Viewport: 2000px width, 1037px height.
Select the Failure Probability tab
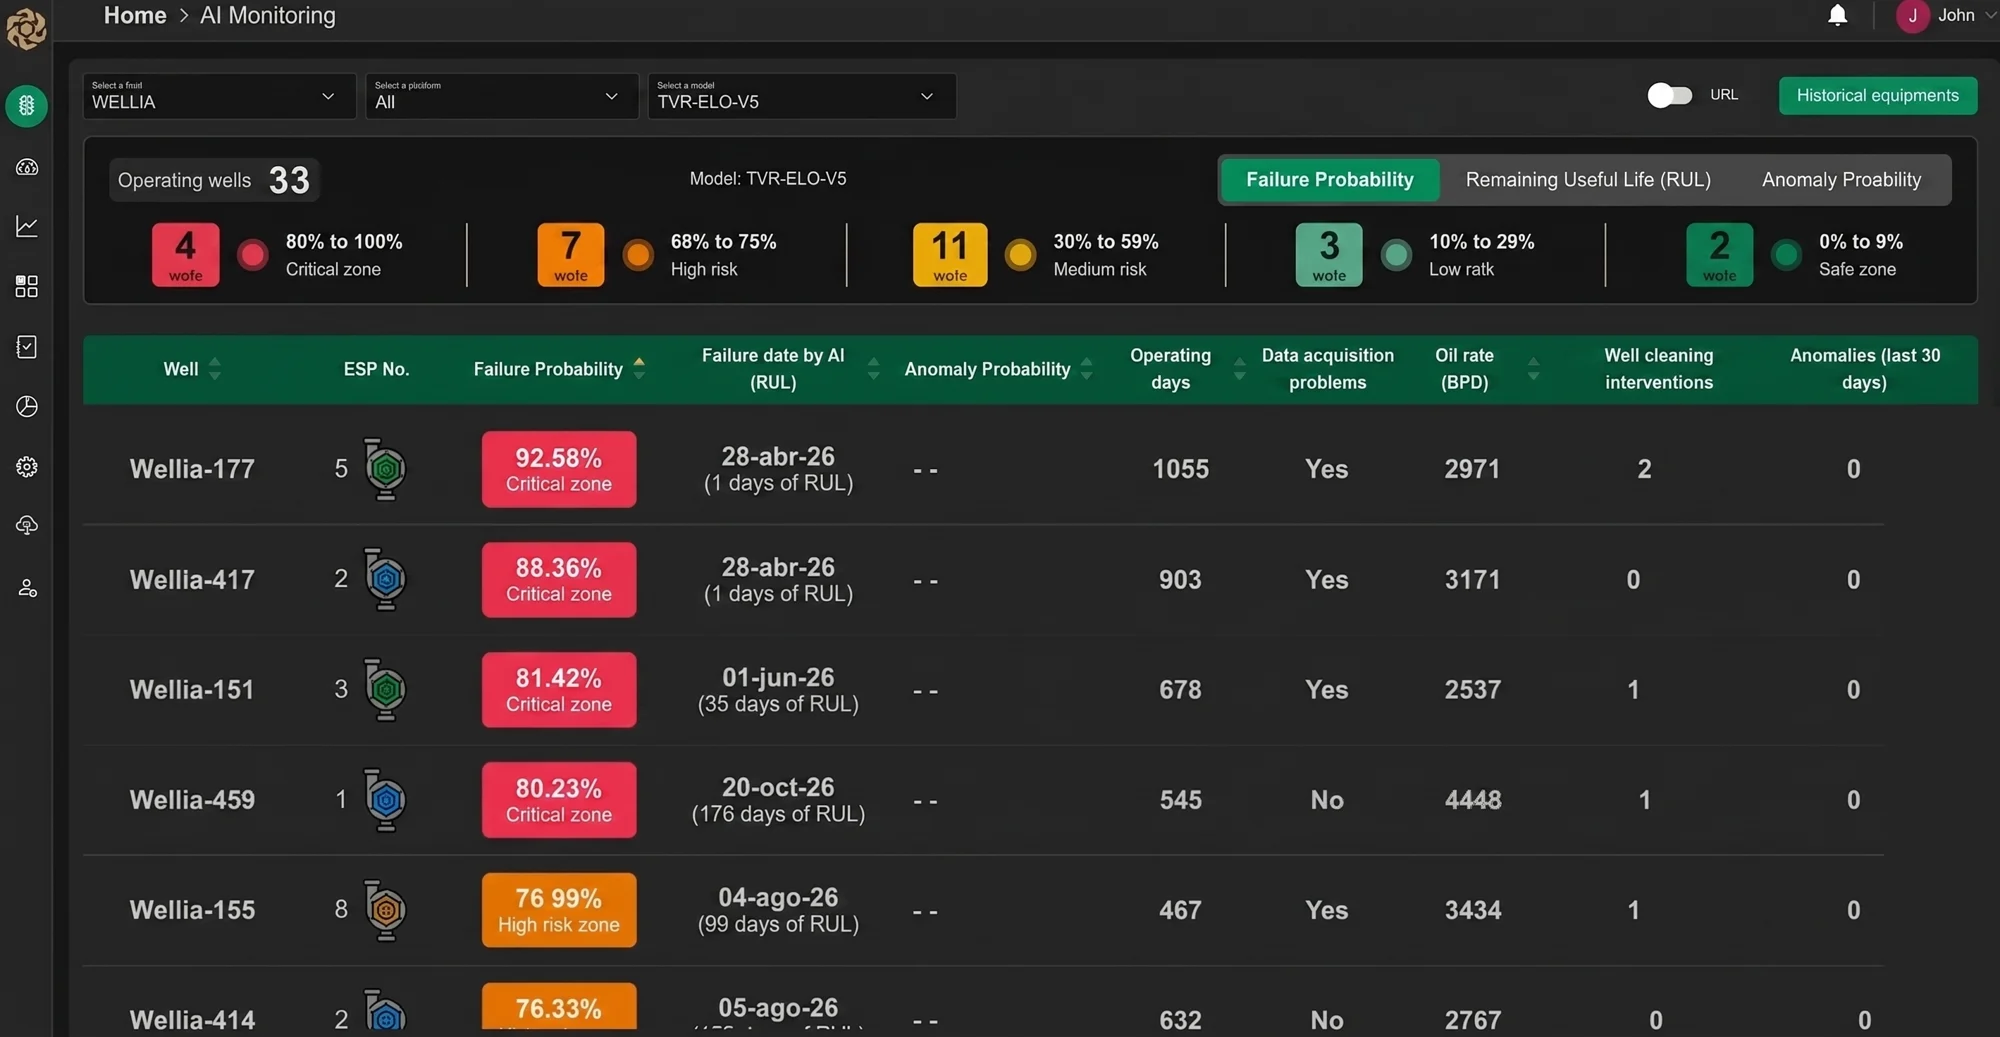[x=1330, y=180]
